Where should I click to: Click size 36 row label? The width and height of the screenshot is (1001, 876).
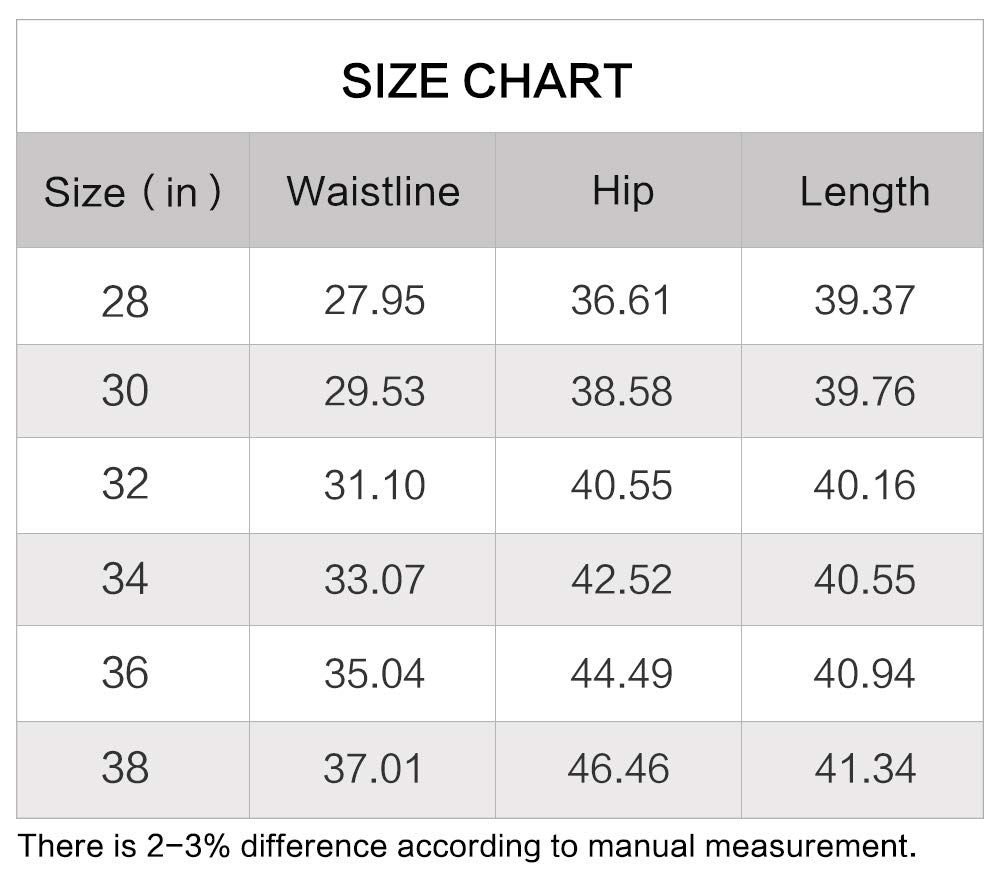[x=125, y=672]
